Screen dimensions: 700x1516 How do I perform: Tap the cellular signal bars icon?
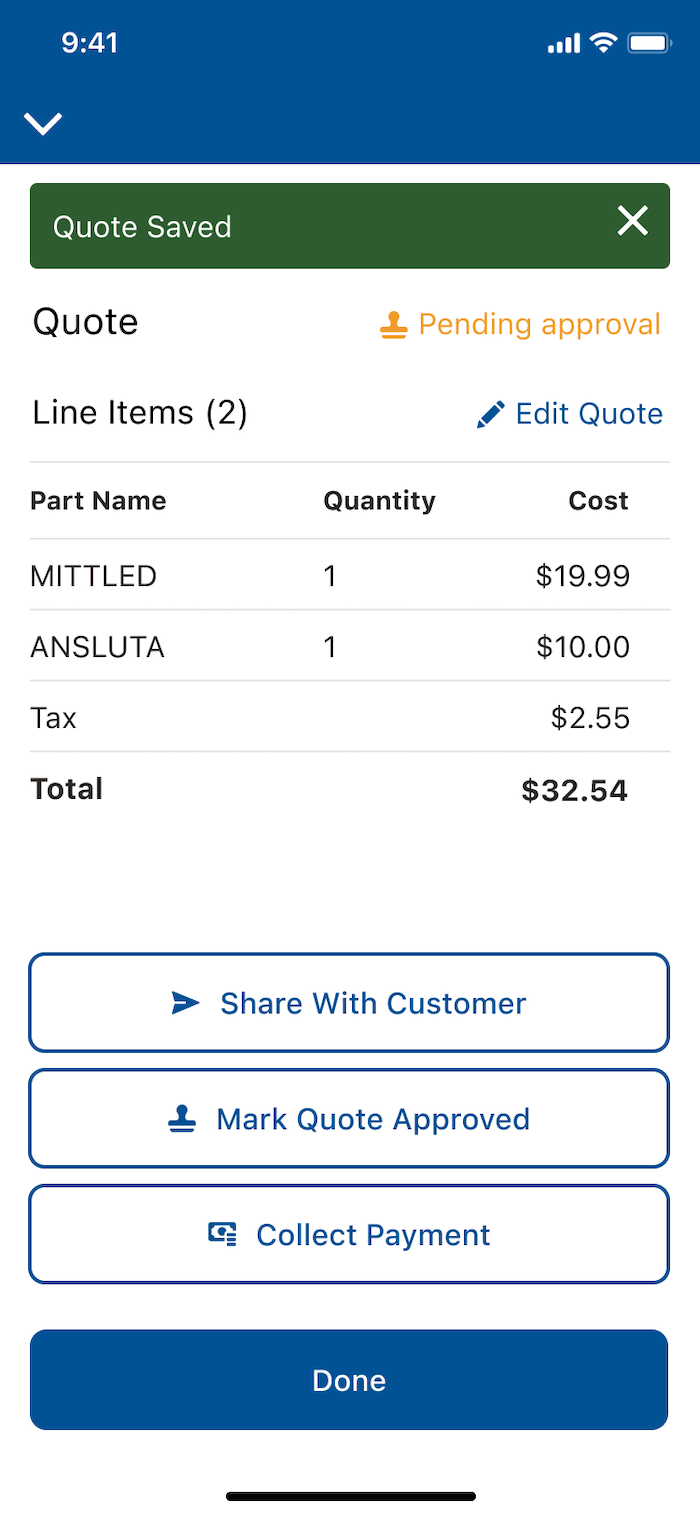[563, 44]
